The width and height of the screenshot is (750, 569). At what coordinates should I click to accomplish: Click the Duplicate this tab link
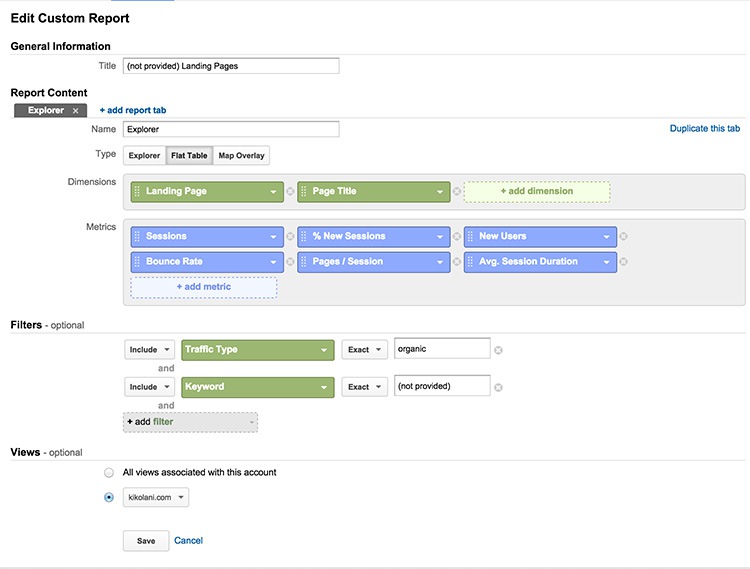click(x=705, y=128)
